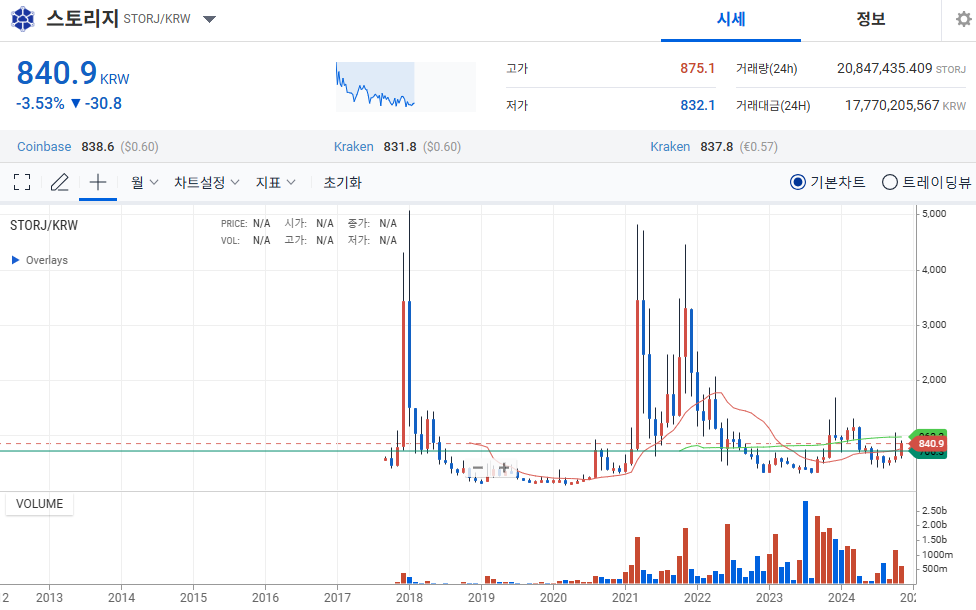
Task: Click the VOLUME panel label
Action: coord(39,504)
